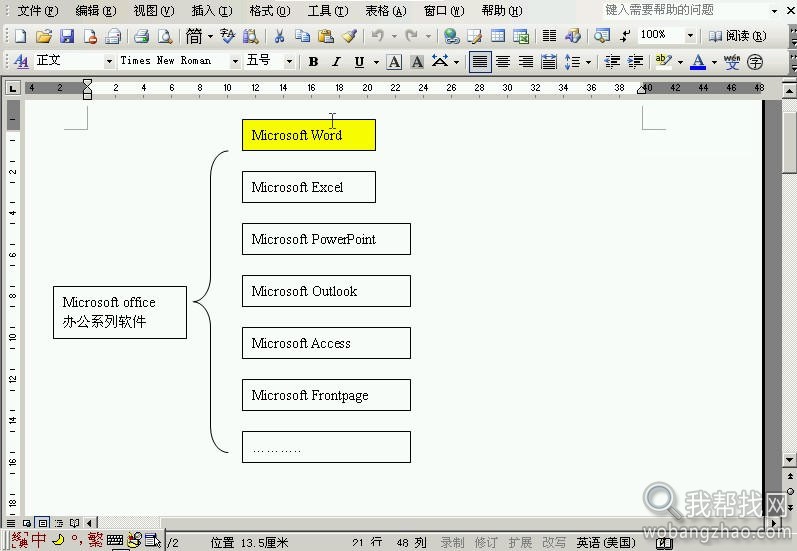Toggle the tab stop type selector on the ruler
Screen dimensions: 797x551
pyautogui.click(x=13, y=88)
